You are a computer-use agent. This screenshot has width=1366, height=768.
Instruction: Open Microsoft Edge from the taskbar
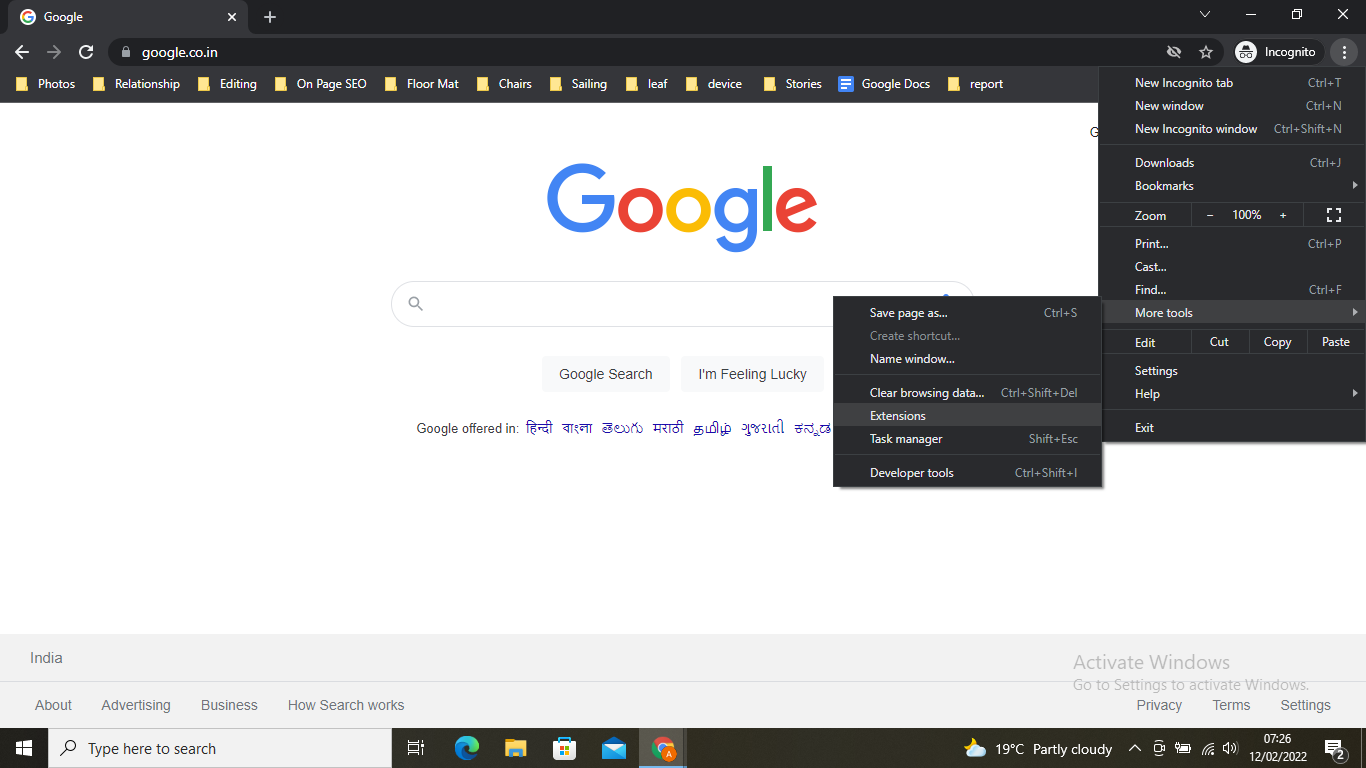467,748
